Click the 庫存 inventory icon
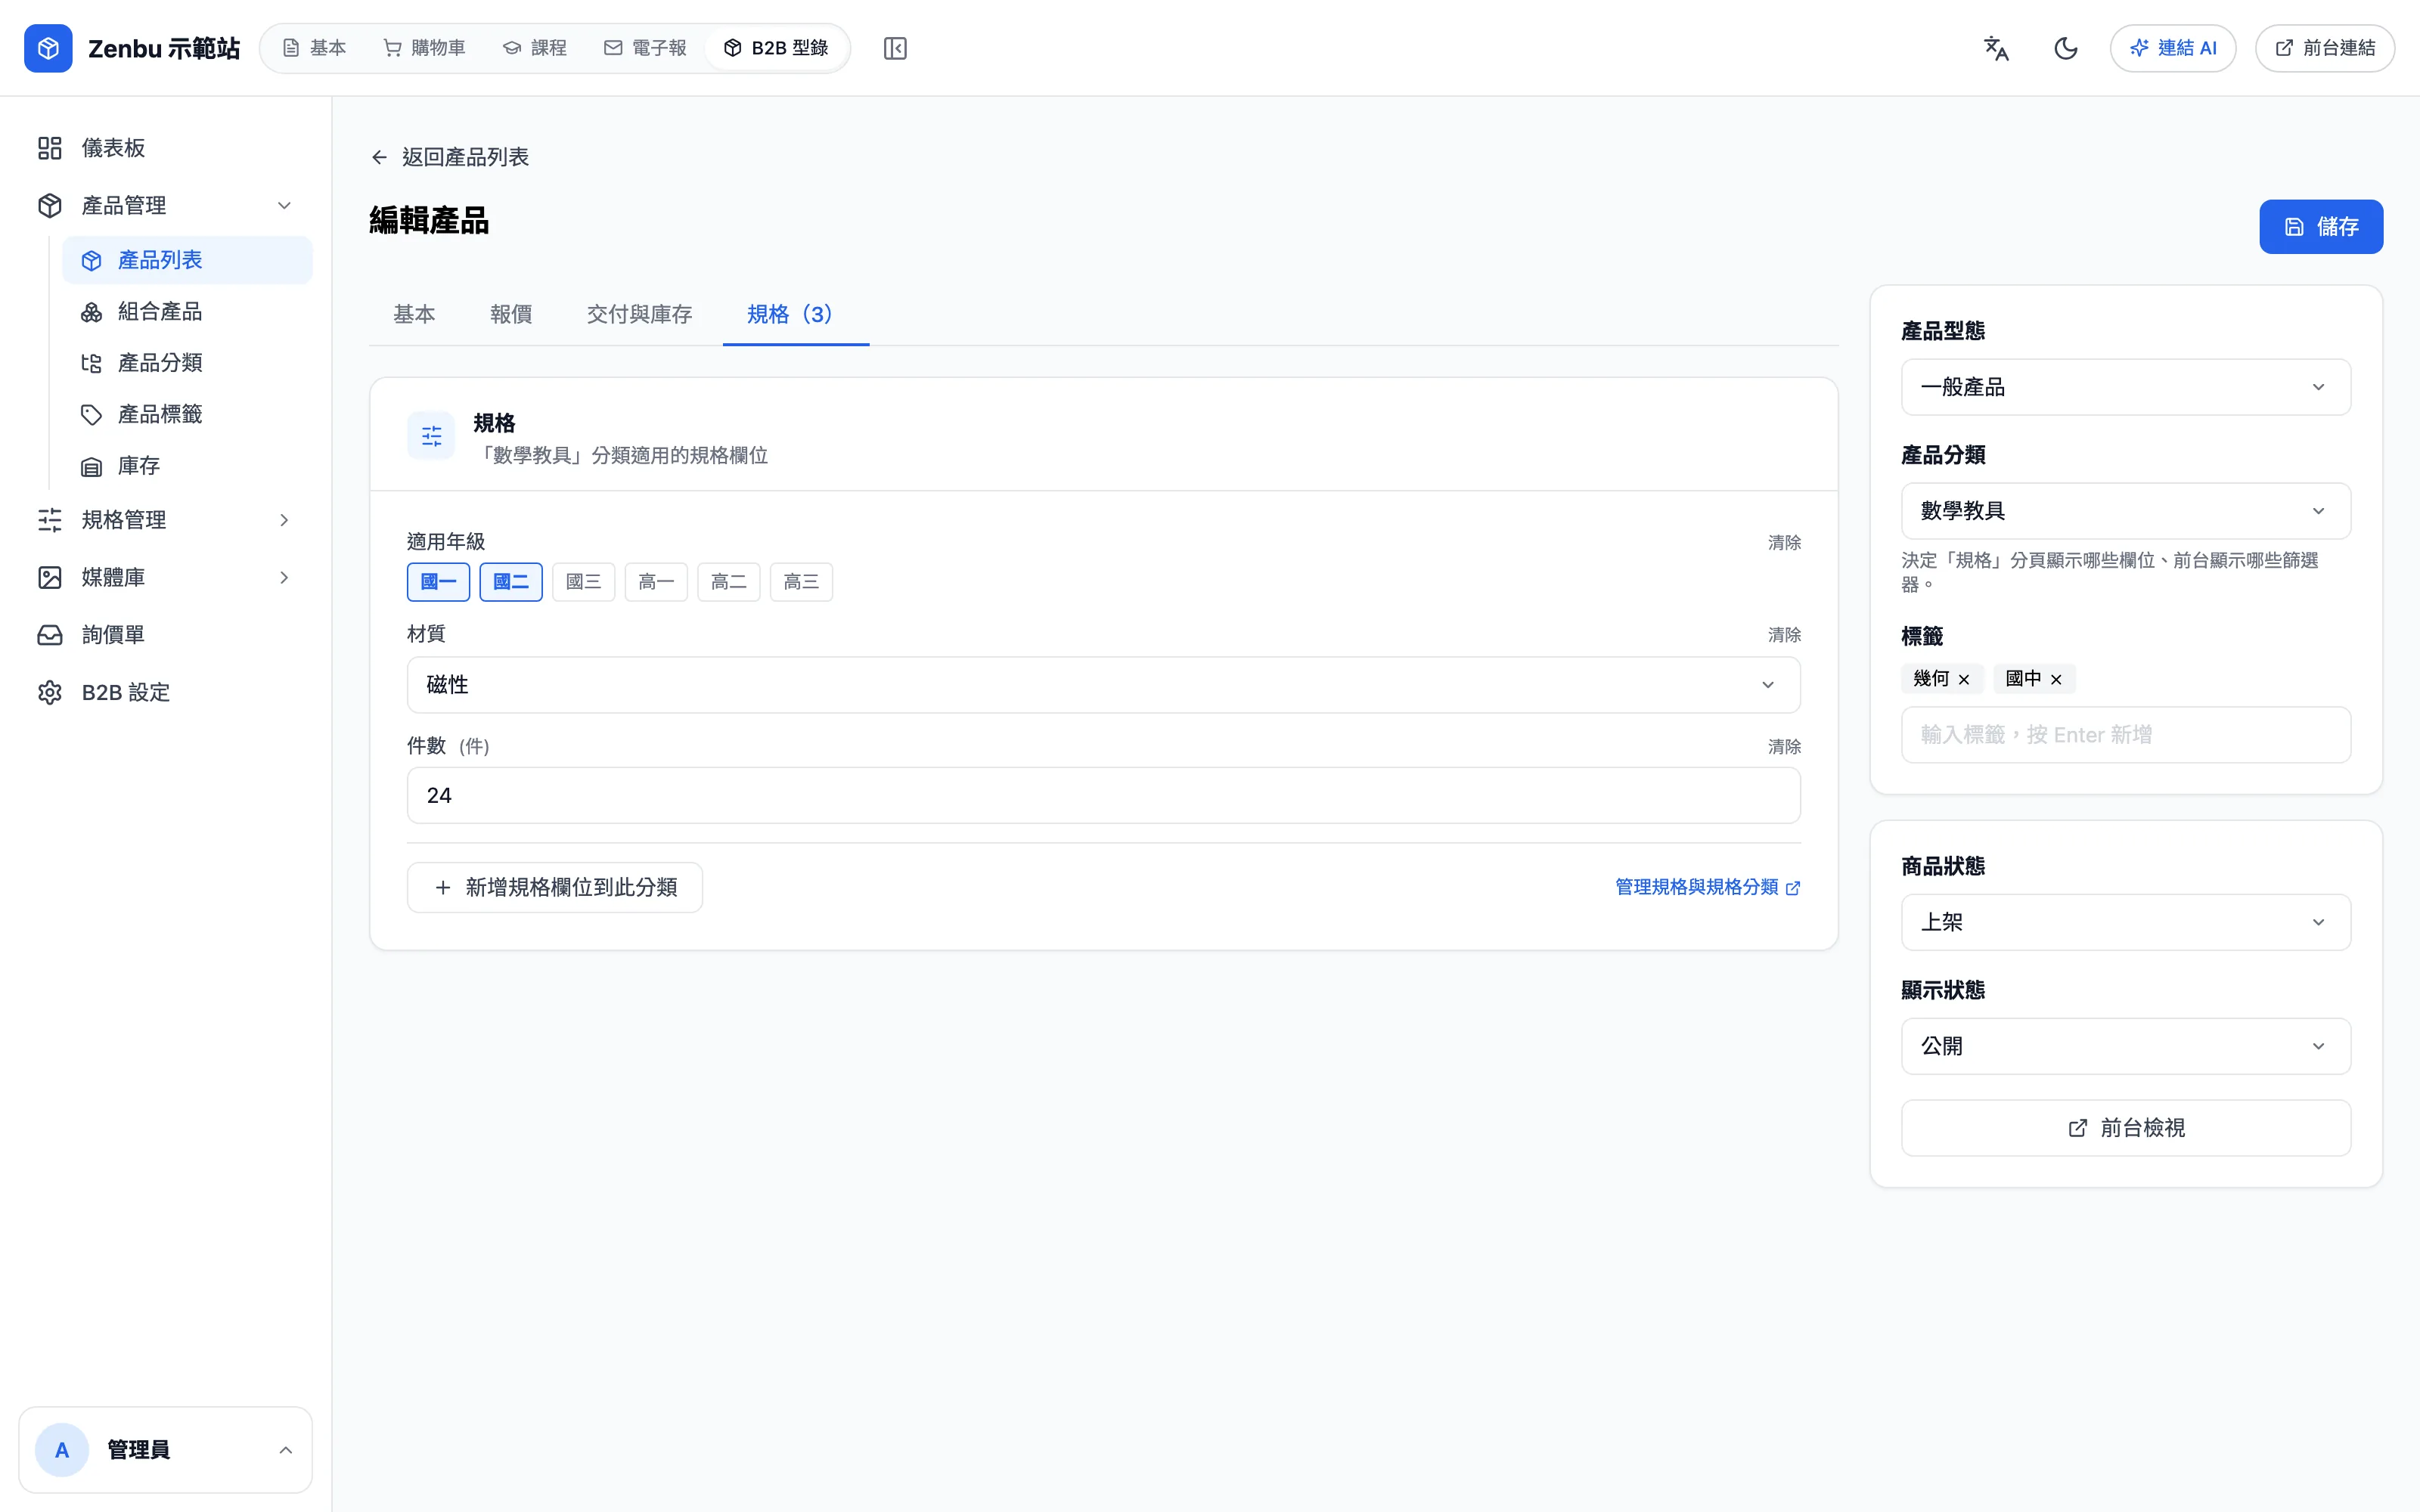The height and width of the screenshot is (1512, 2420). 92,466
